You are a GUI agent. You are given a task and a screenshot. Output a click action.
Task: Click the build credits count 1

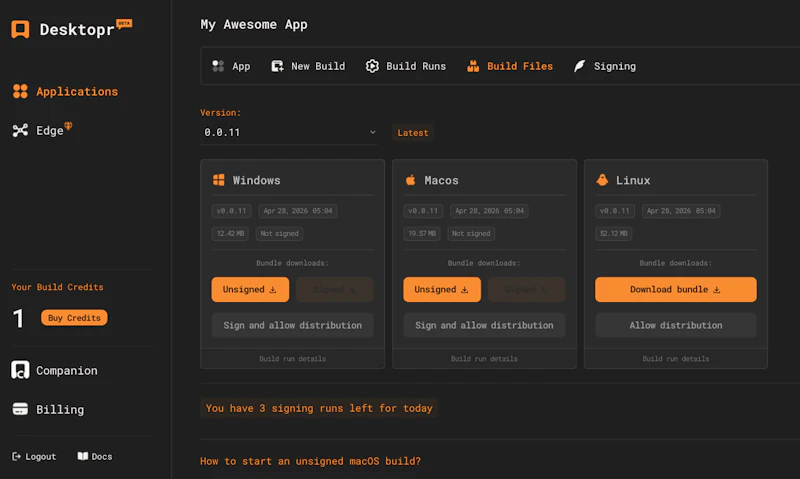pyautogui.click(x=18, y=319)
